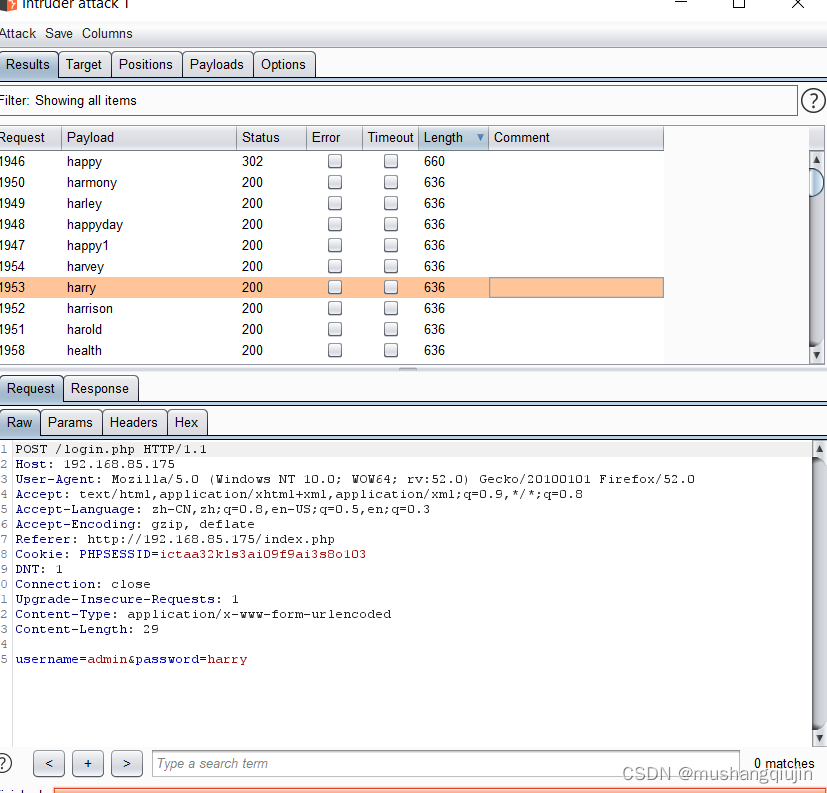Sort by the Comment column header
Image resolution: width=827 pixels, height=793 pixels.
tap(576, 138)
